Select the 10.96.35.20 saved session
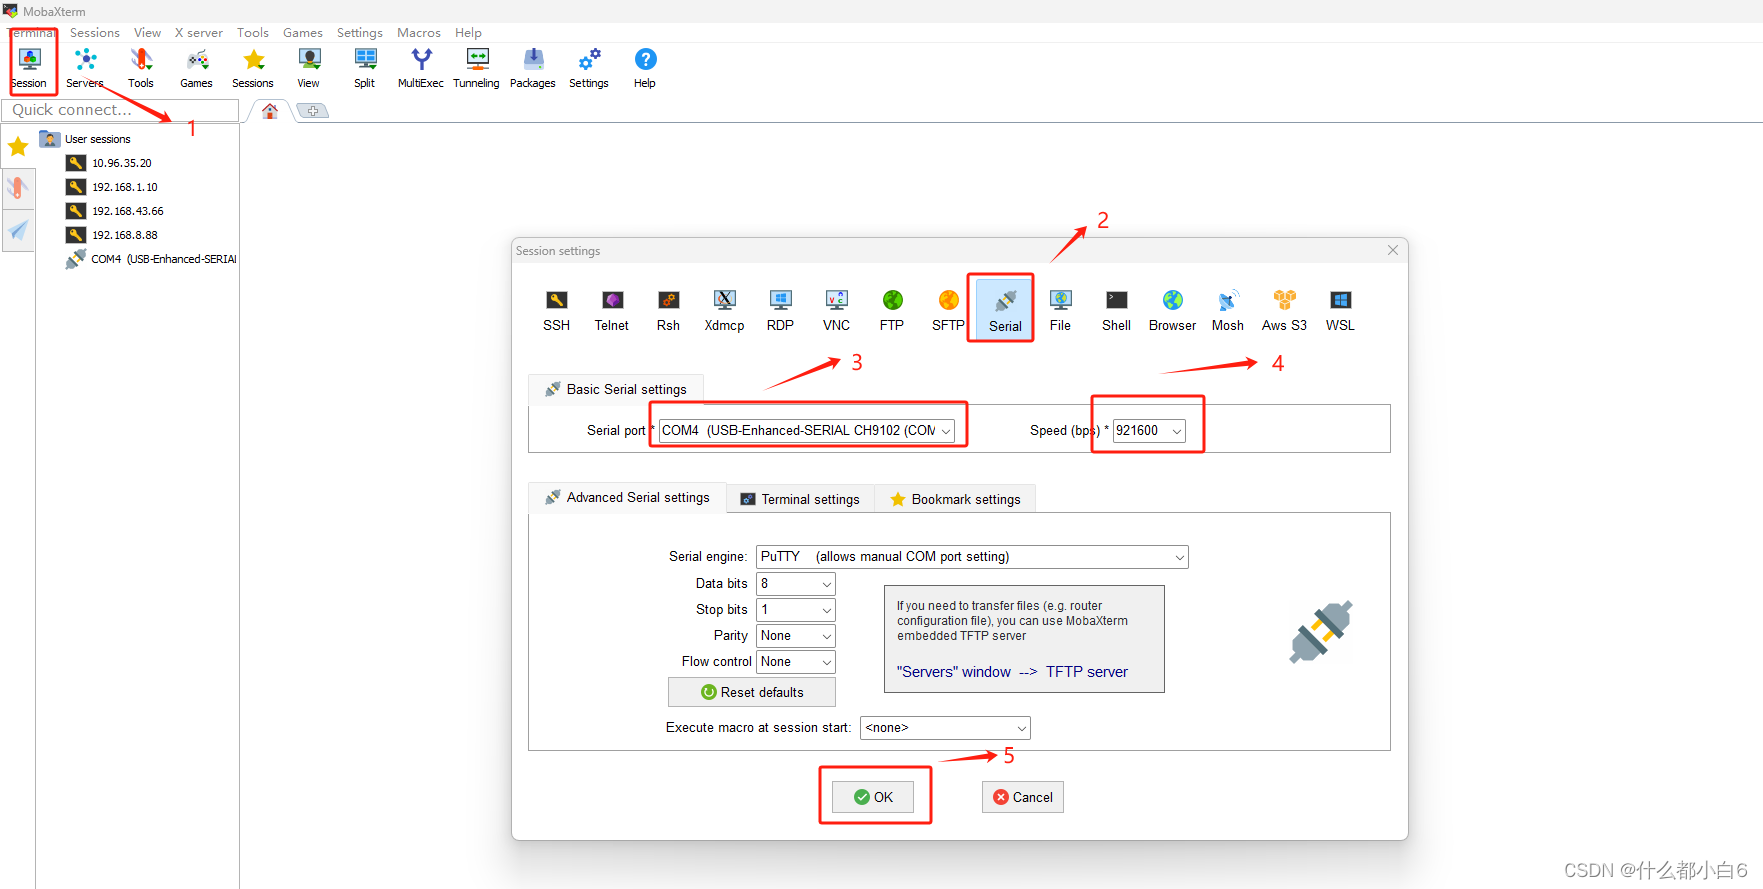Viewport: 1763px width, 889px height. pos(110,163)
